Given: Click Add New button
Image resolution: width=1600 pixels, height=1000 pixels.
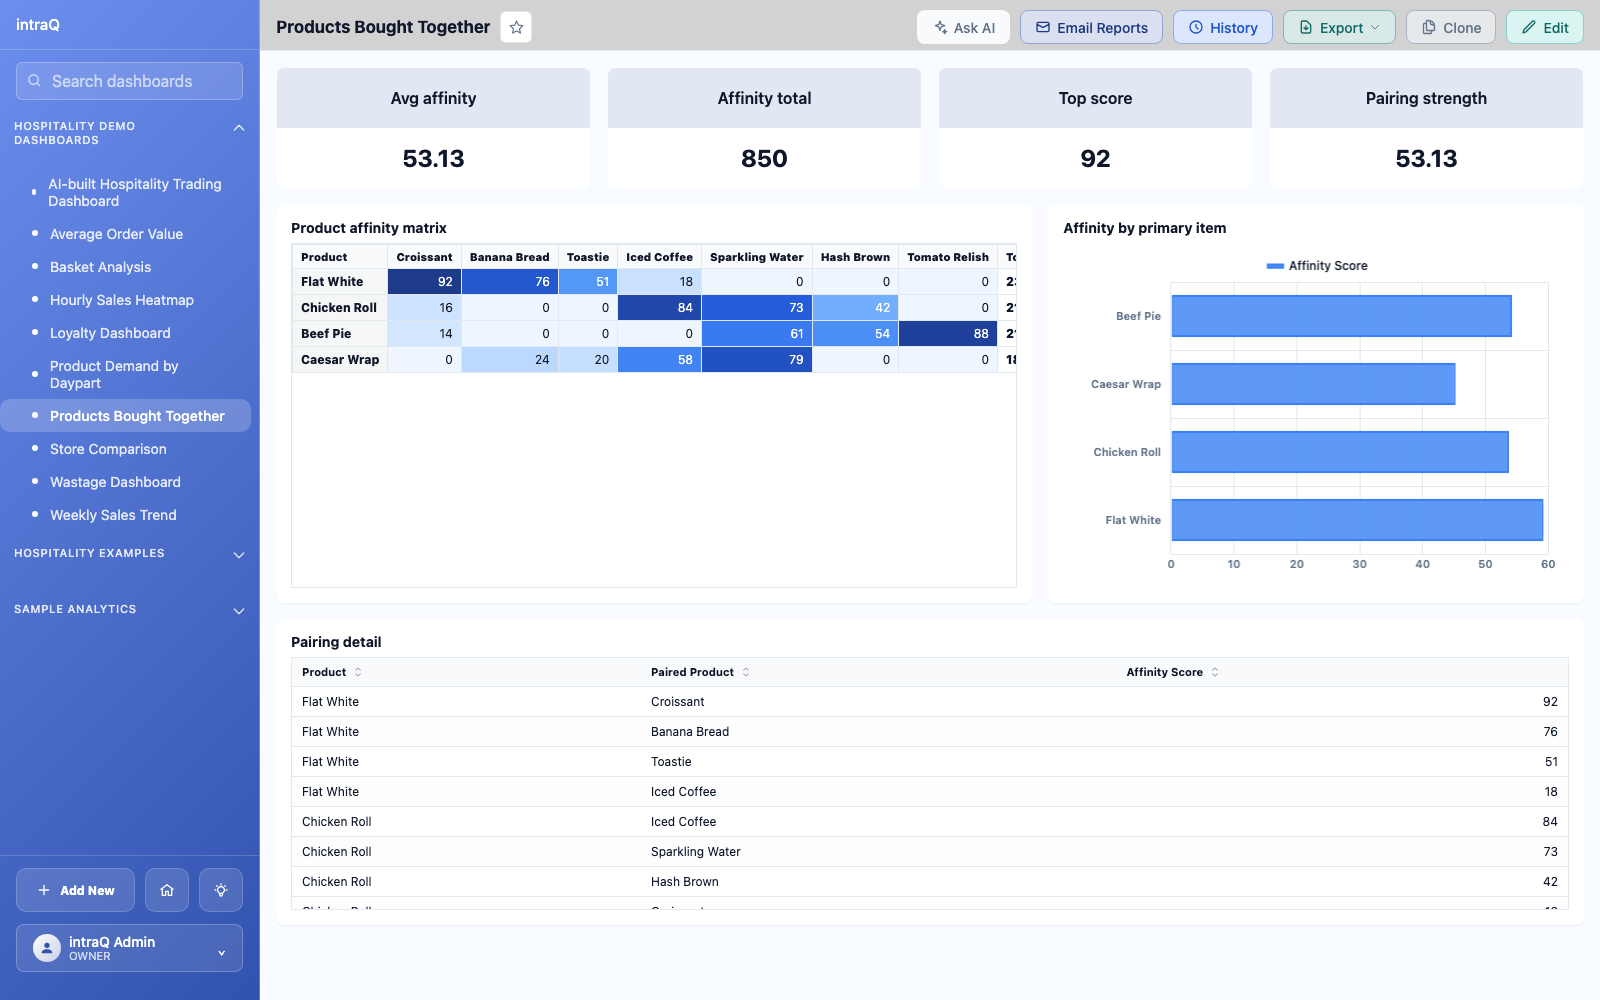Looking at the screenshot, I should click(x=75, y=890).
